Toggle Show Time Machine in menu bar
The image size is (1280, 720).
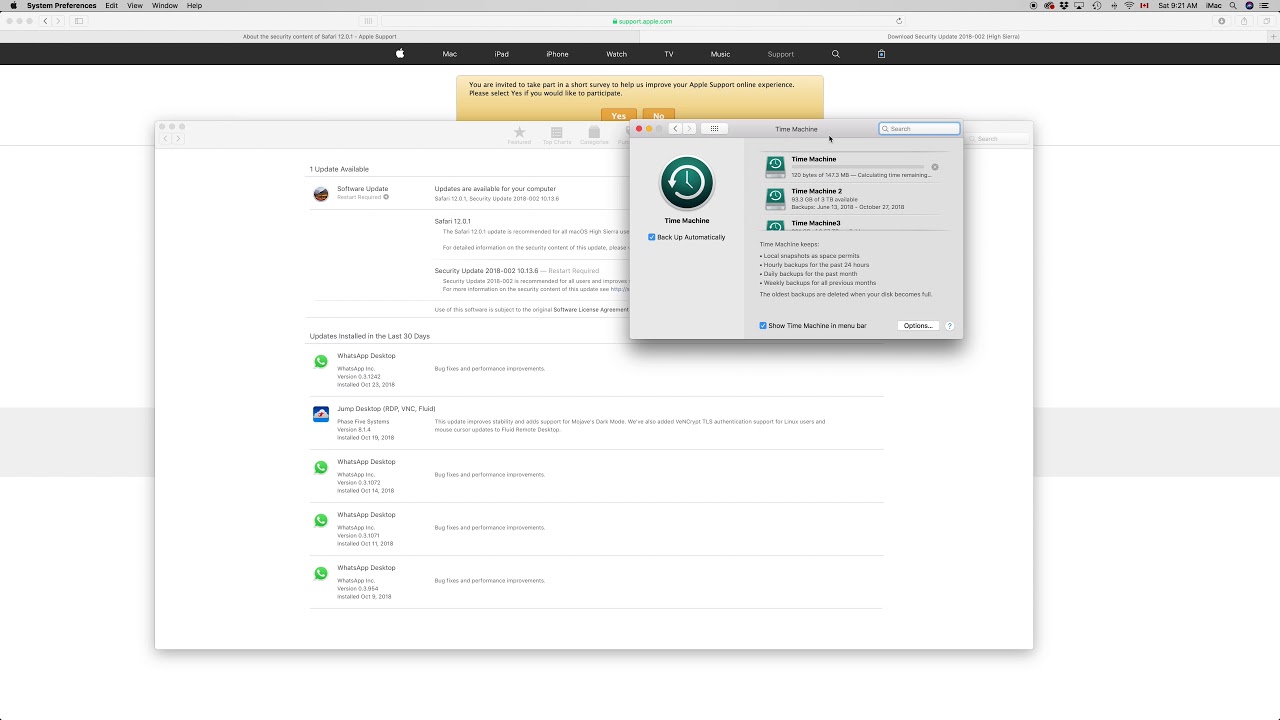tap(763, 326)
